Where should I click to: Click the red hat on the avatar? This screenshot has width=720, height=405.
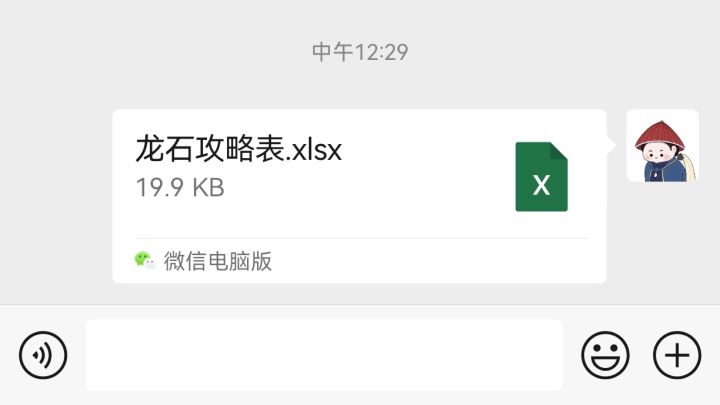[660, 135]
